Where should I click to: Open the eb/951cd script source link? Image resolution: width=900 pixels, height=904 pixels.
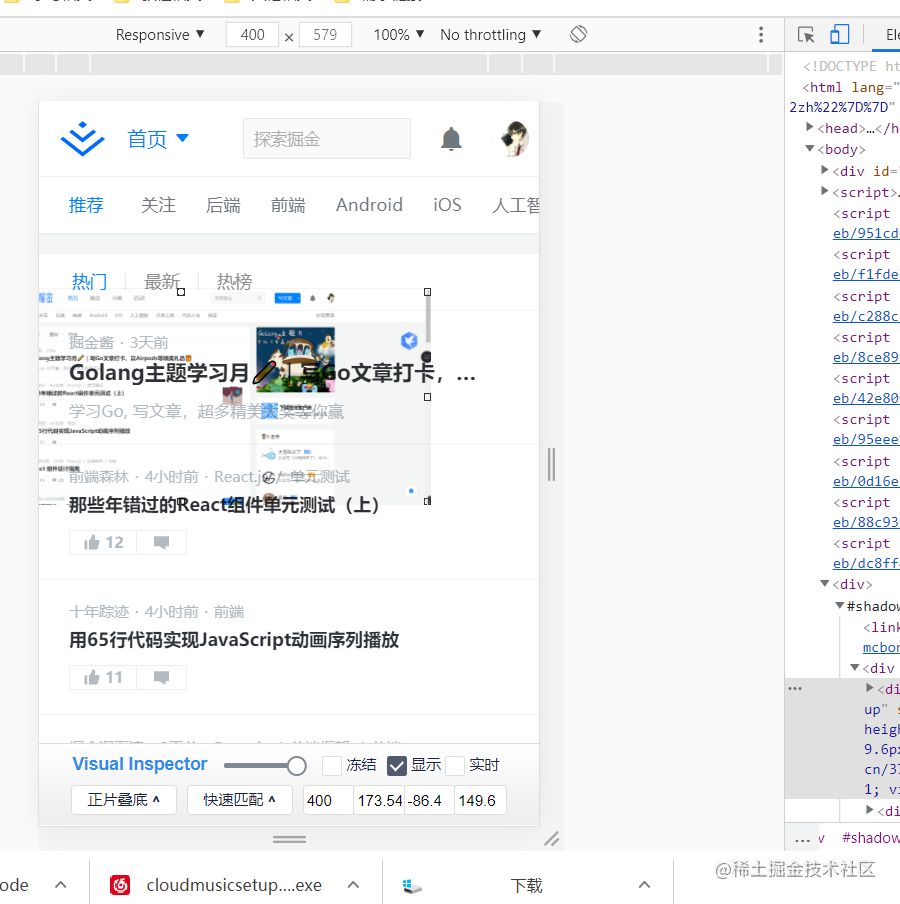866,233
